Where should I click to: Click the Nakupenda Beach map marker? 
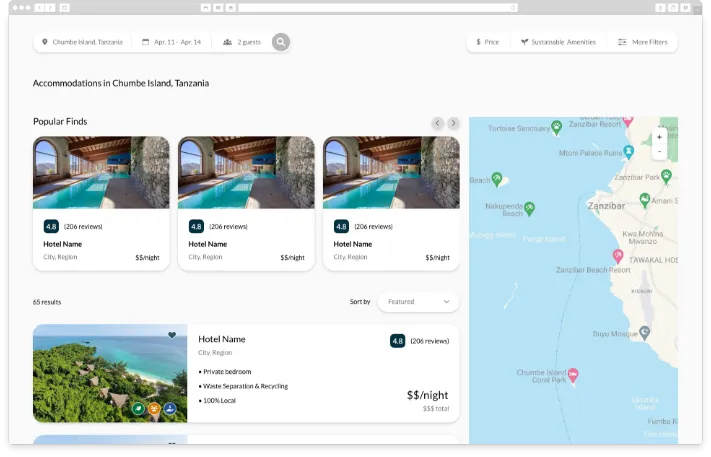pyautogui.click(x=529, y=209)
